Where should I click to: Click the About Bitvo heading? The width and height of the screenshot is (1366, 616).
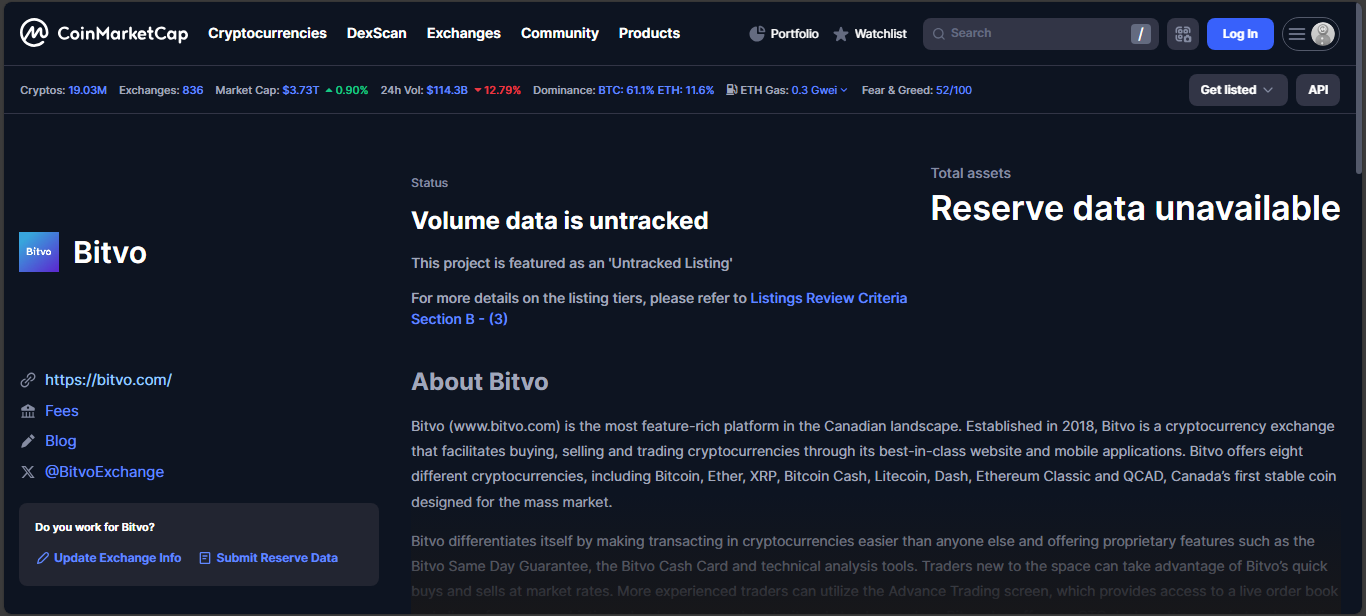click(480, 381)
